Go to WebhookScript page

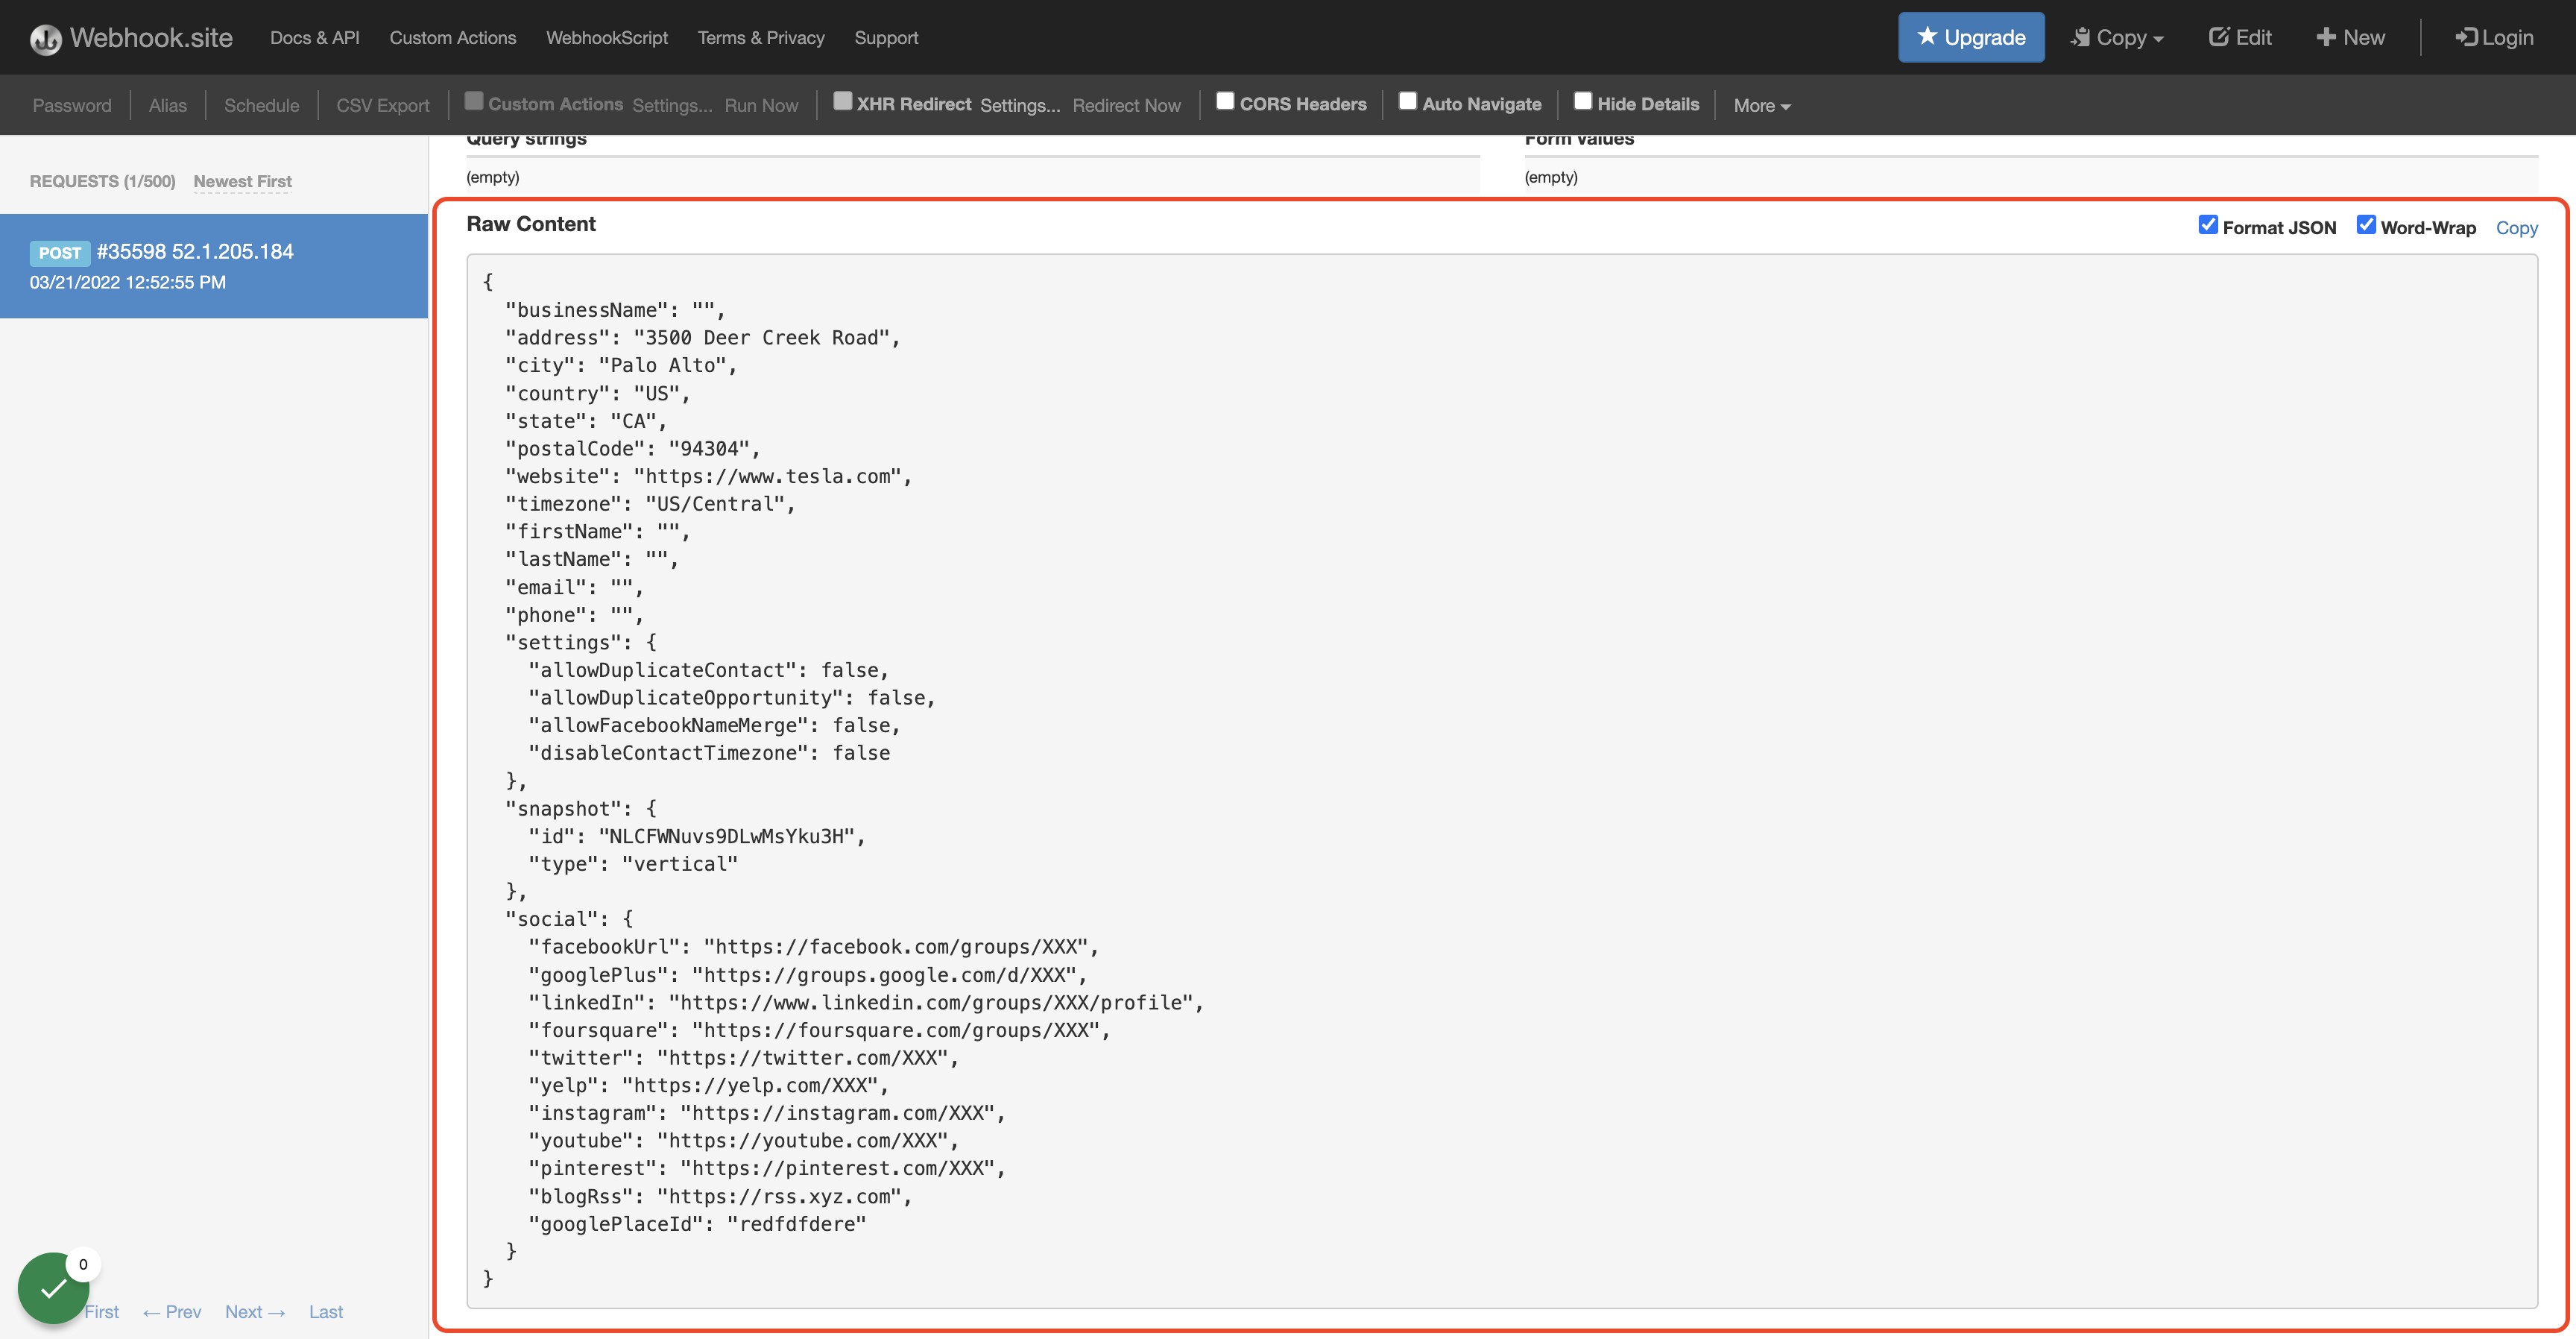(607, 37)
